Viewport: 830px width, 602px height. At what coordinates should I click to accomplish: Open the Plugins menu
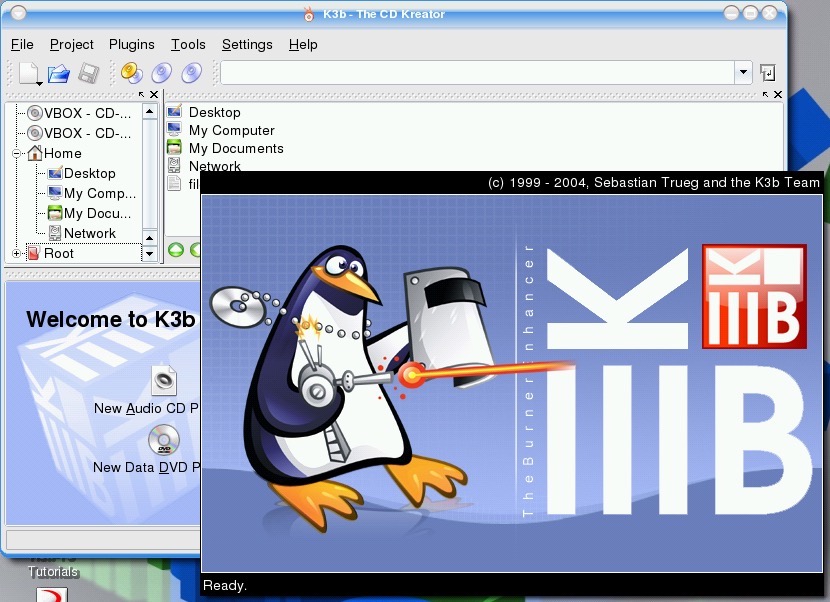(x=132, y=44)
